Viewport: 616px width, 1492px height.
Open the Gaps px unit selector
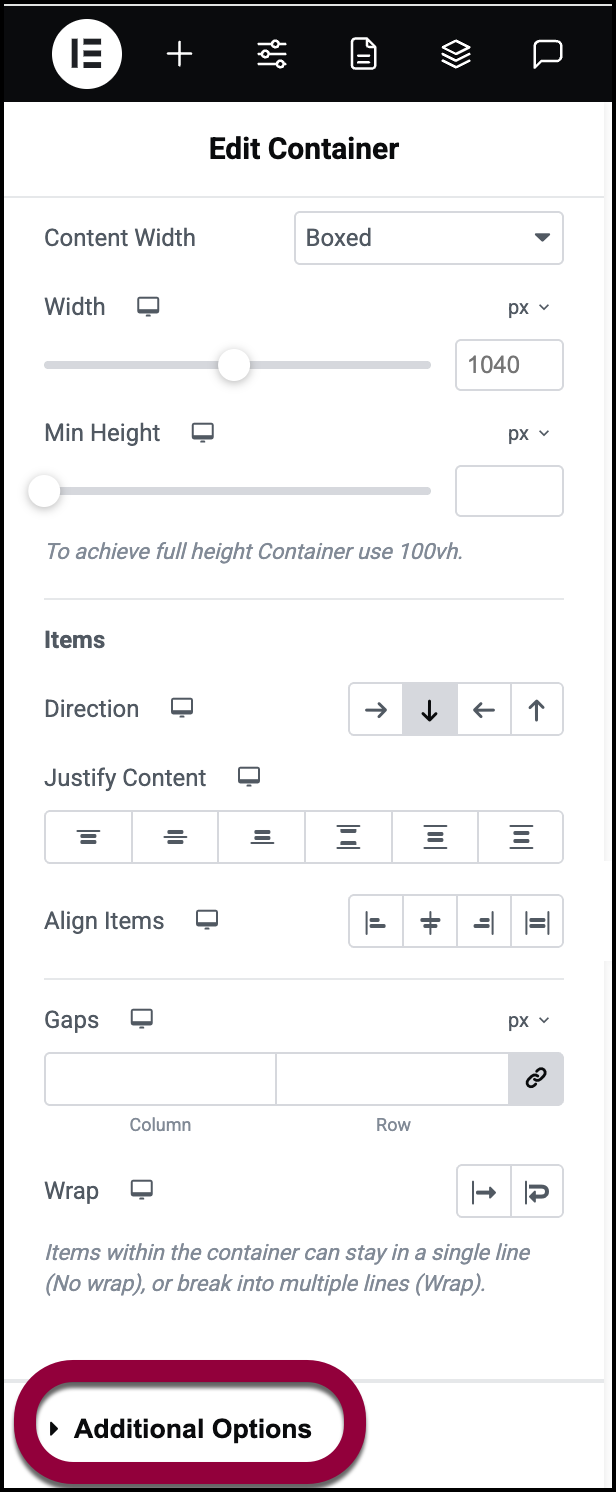[x=529, y=1021]
